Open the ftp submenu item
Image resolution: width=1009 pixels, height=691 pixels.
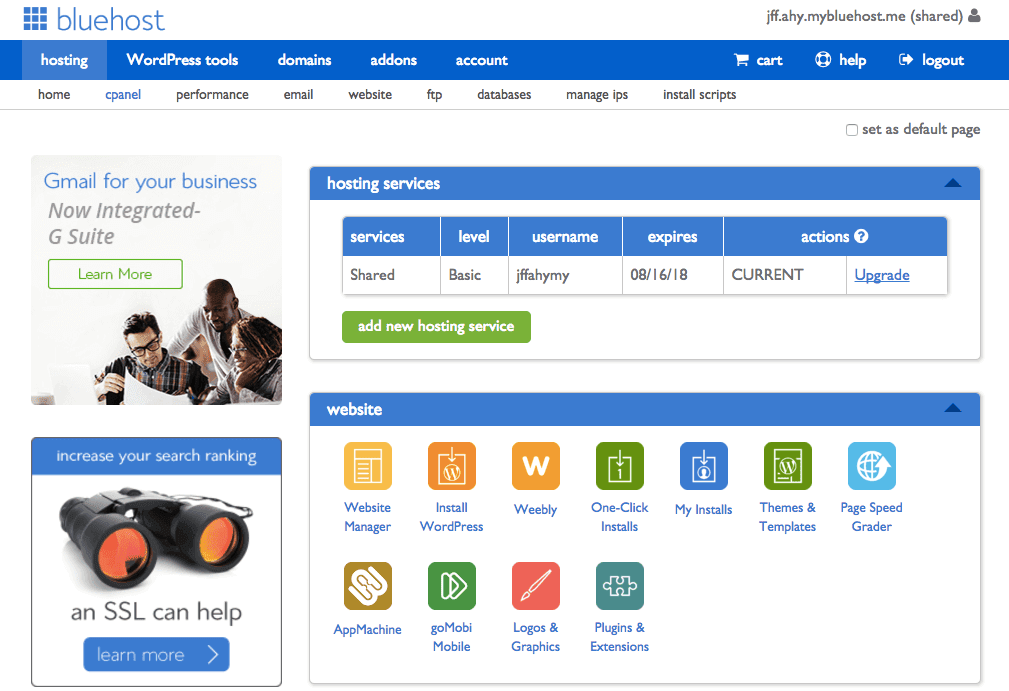click(434, 95)
